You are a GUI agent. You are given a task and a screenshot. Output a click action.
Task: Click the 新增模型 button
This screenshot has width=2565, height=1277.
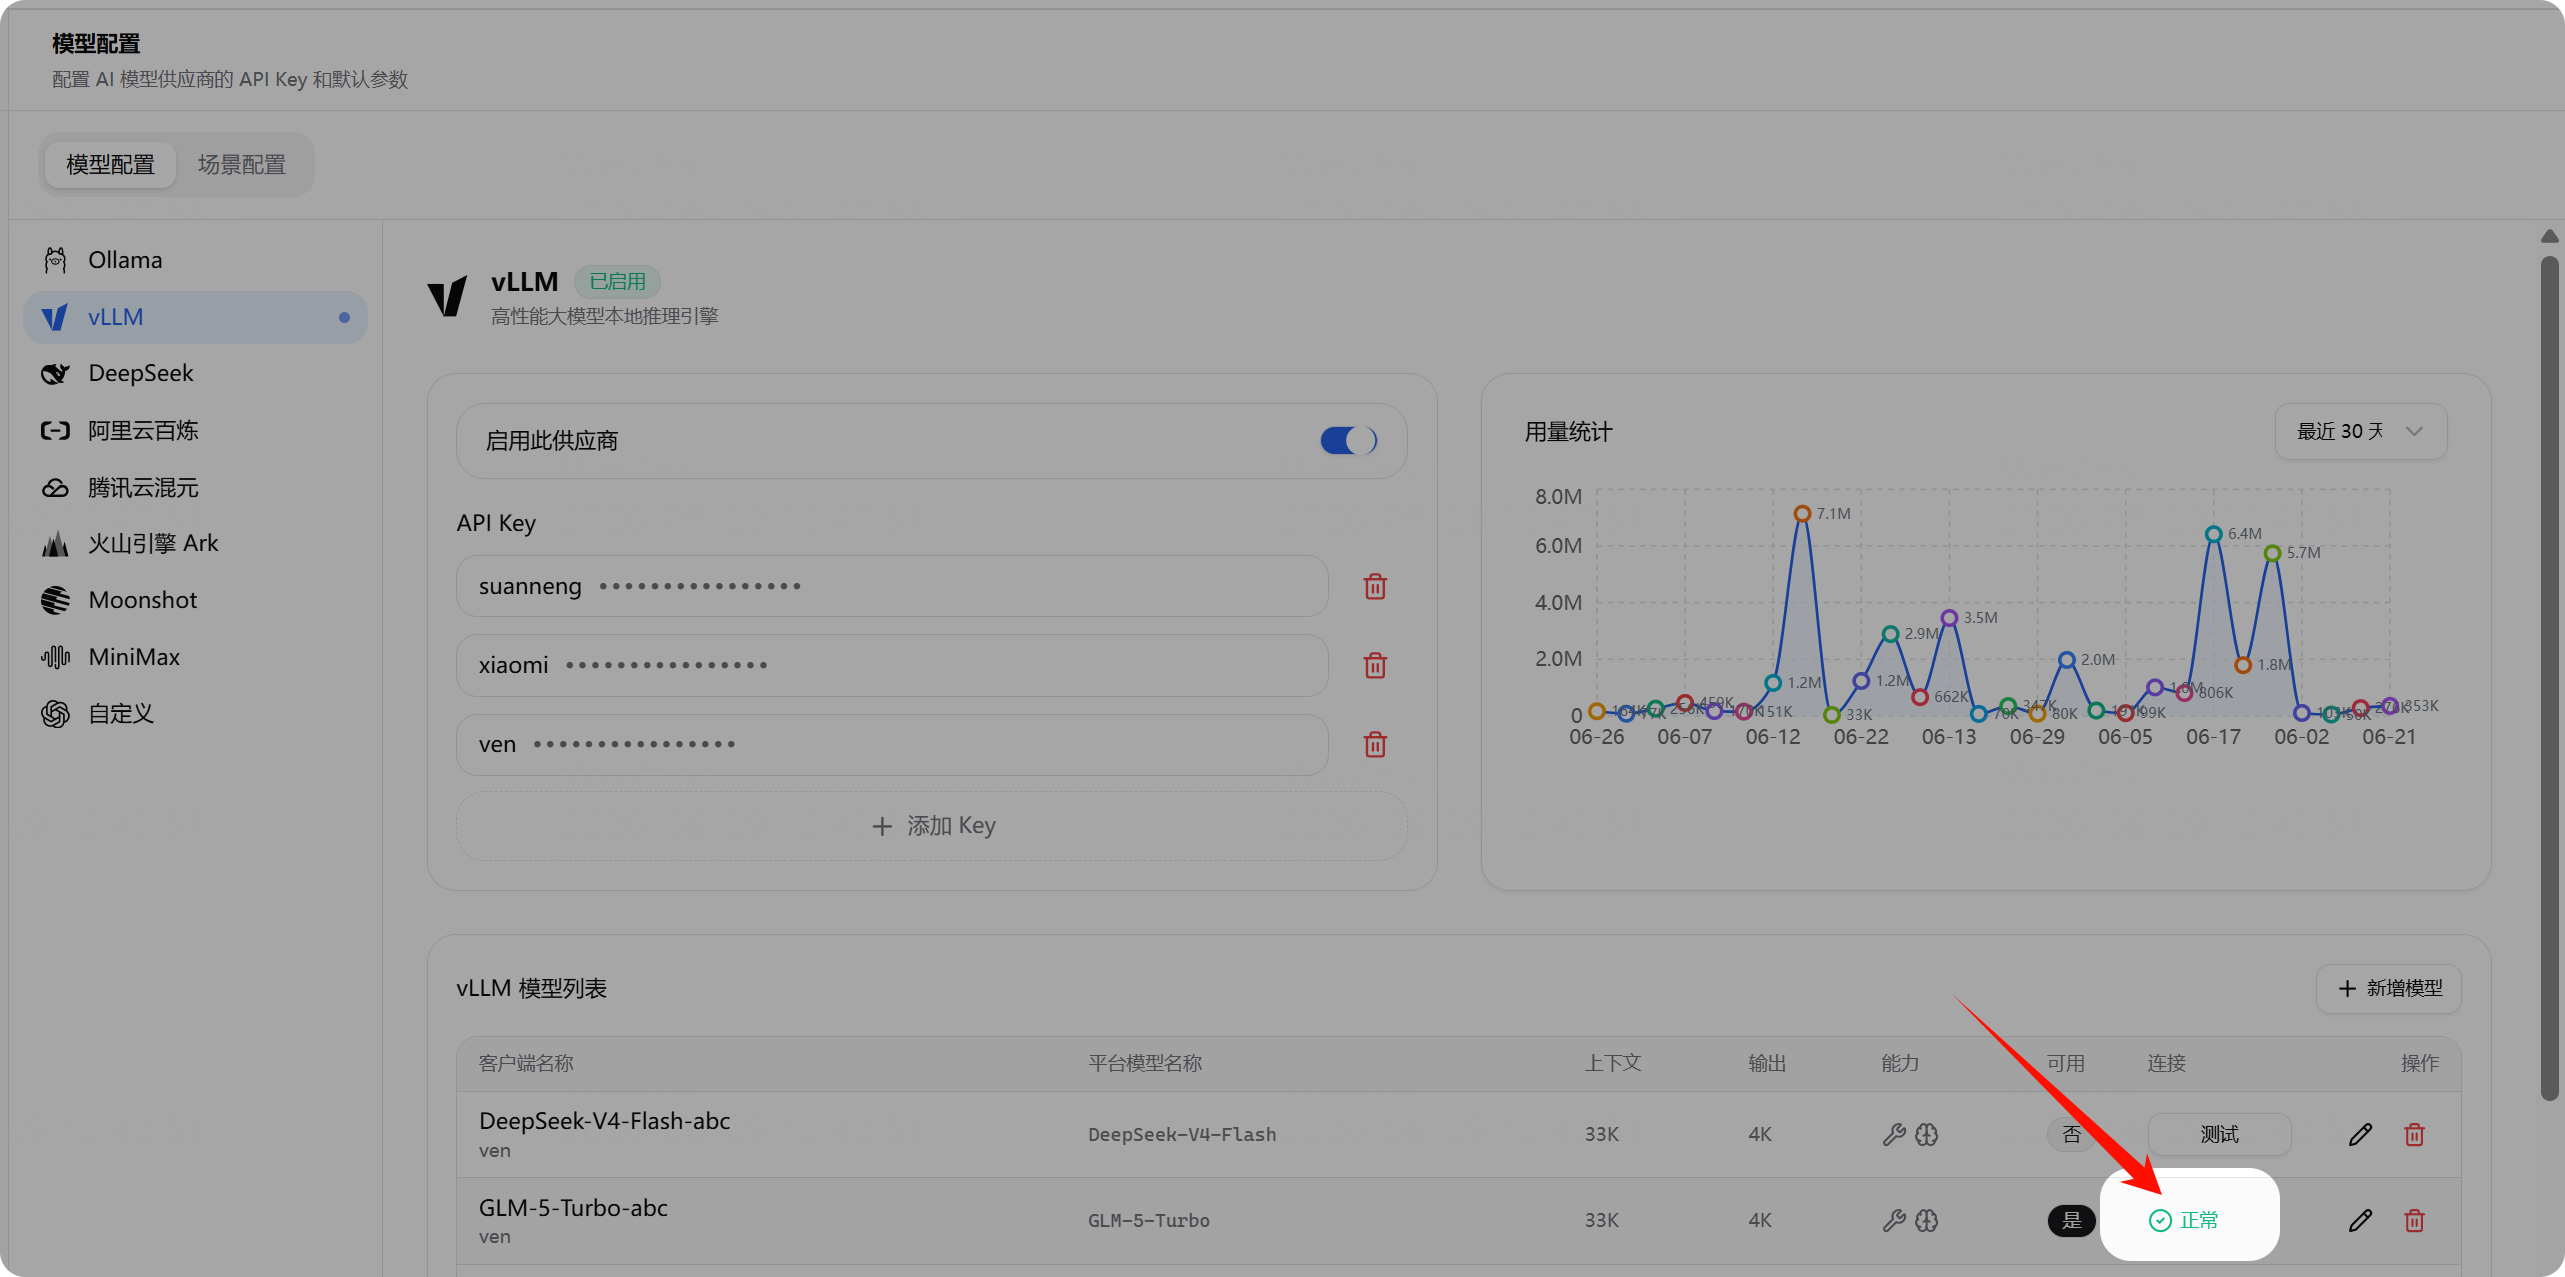(2389, 988)
